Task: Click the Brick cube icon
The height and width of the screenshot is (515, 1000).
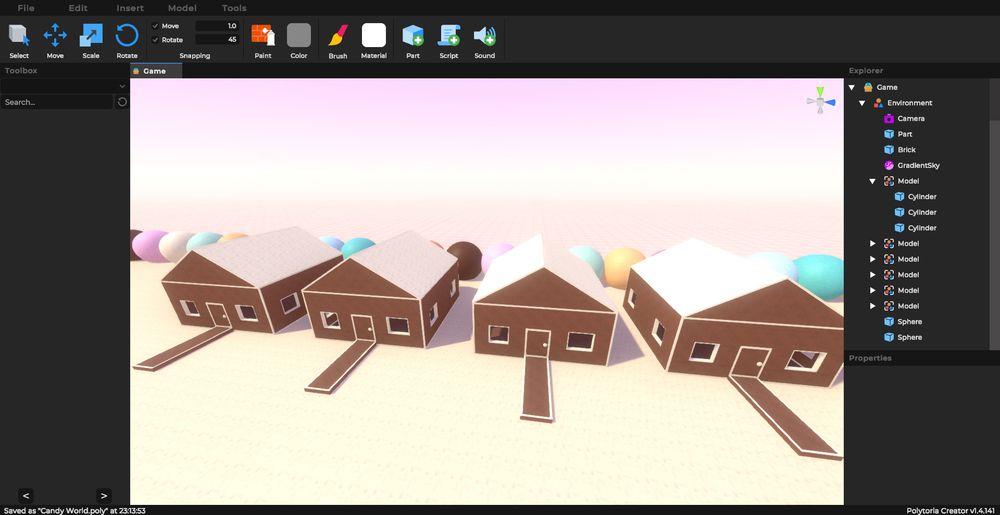Action: point(888,150)
